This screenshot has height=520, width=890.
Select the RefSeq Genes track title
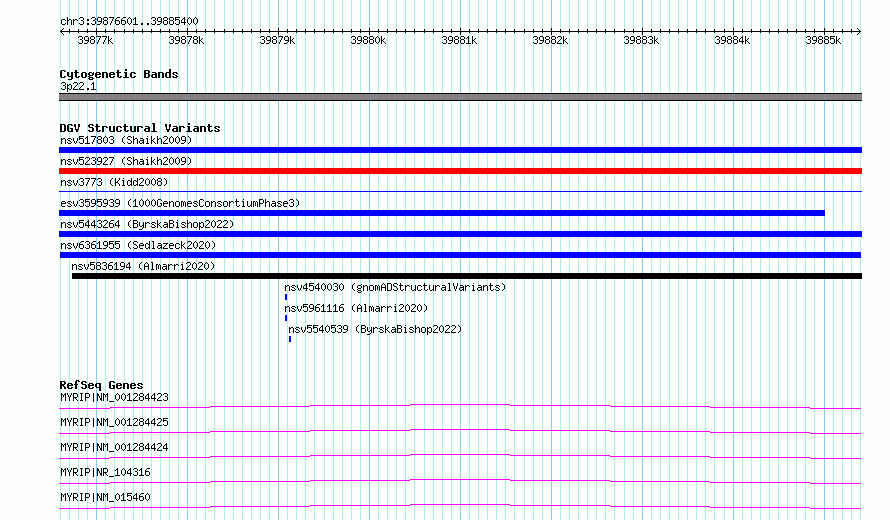click(x=101, y=385)
